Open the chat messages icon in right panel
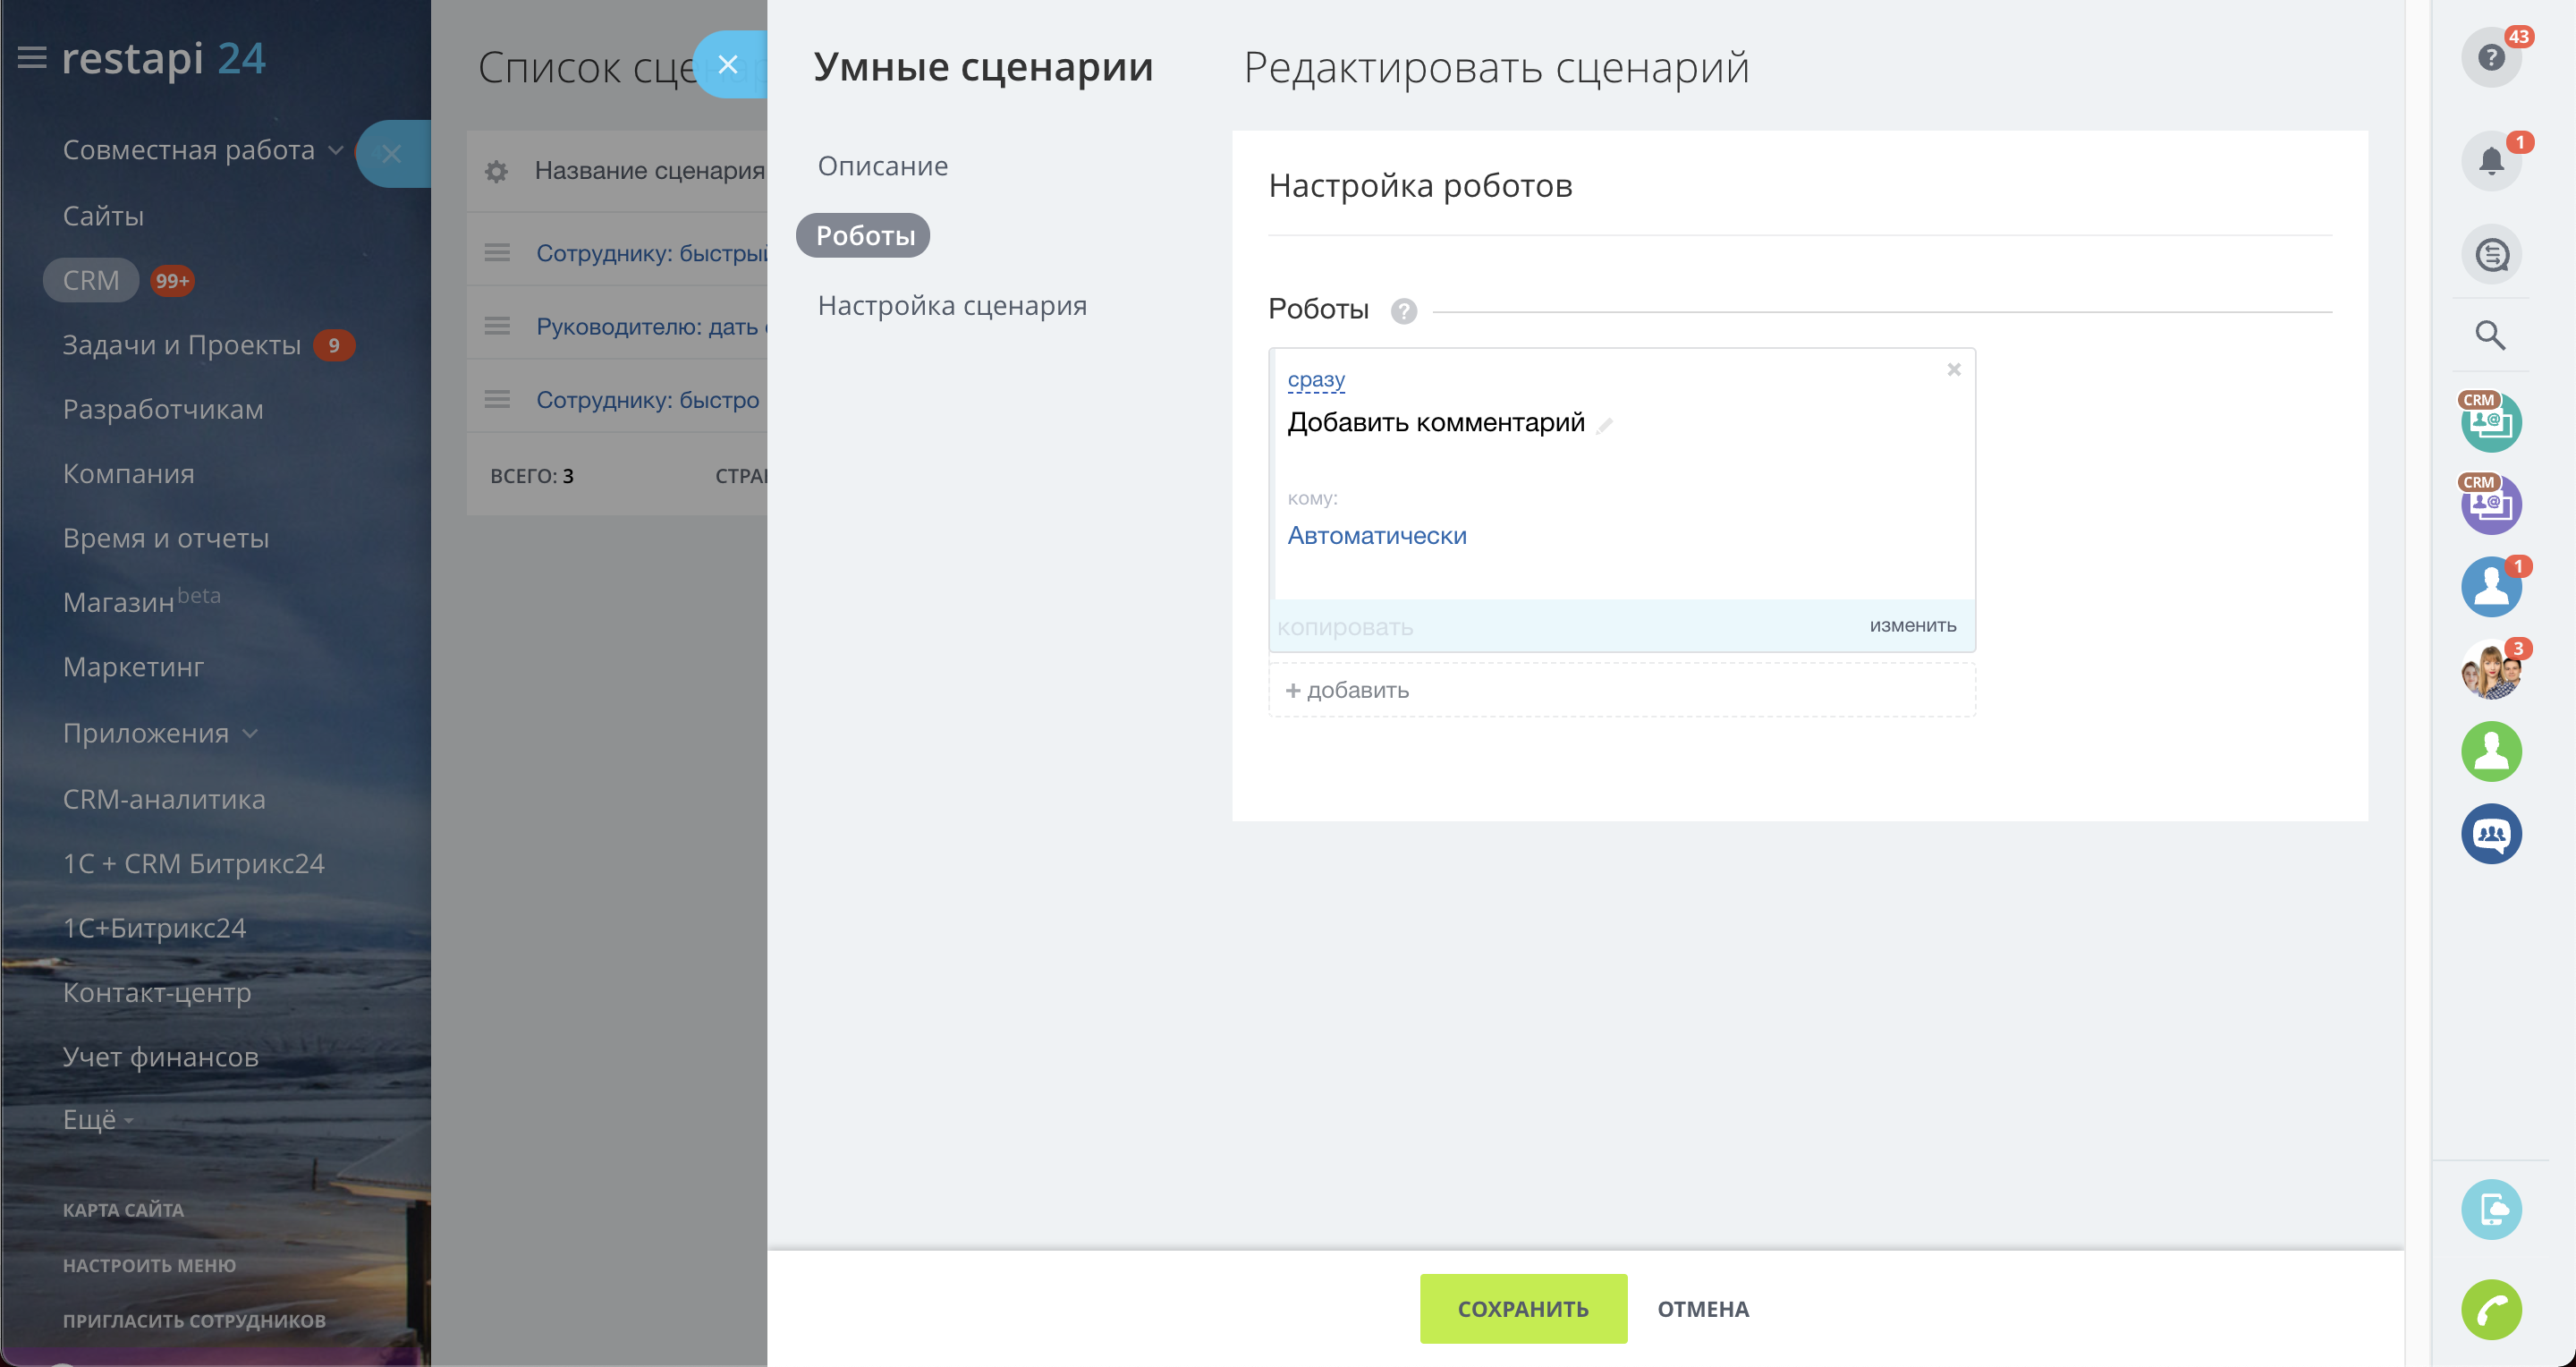2576x1367 pixels. [2490, 255]
